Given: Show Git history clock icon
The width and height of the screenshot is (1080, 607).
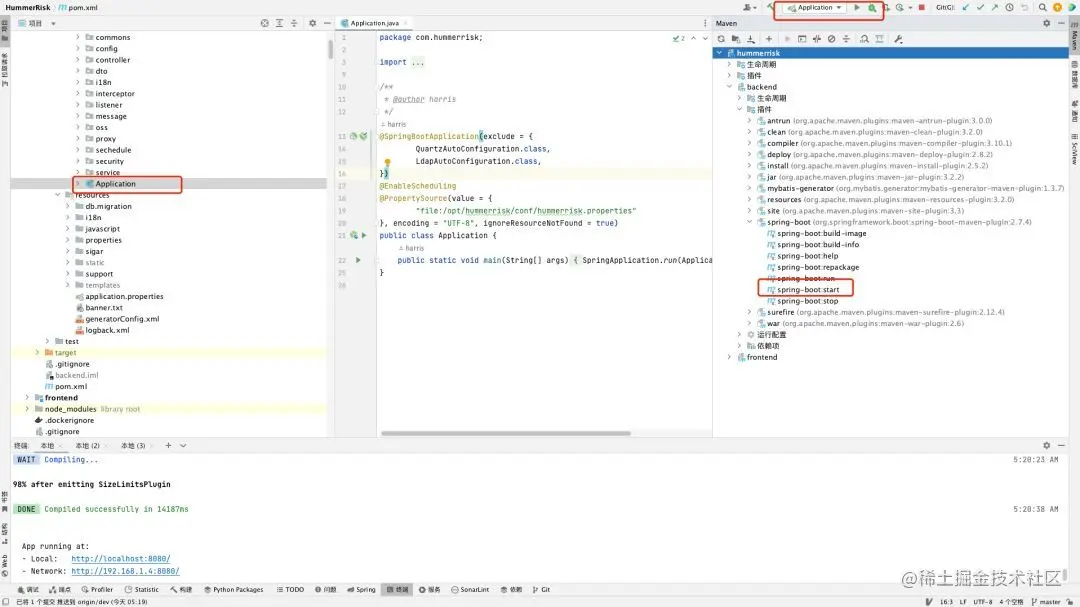Looking at the screenshot, I should coord(1010,8).
